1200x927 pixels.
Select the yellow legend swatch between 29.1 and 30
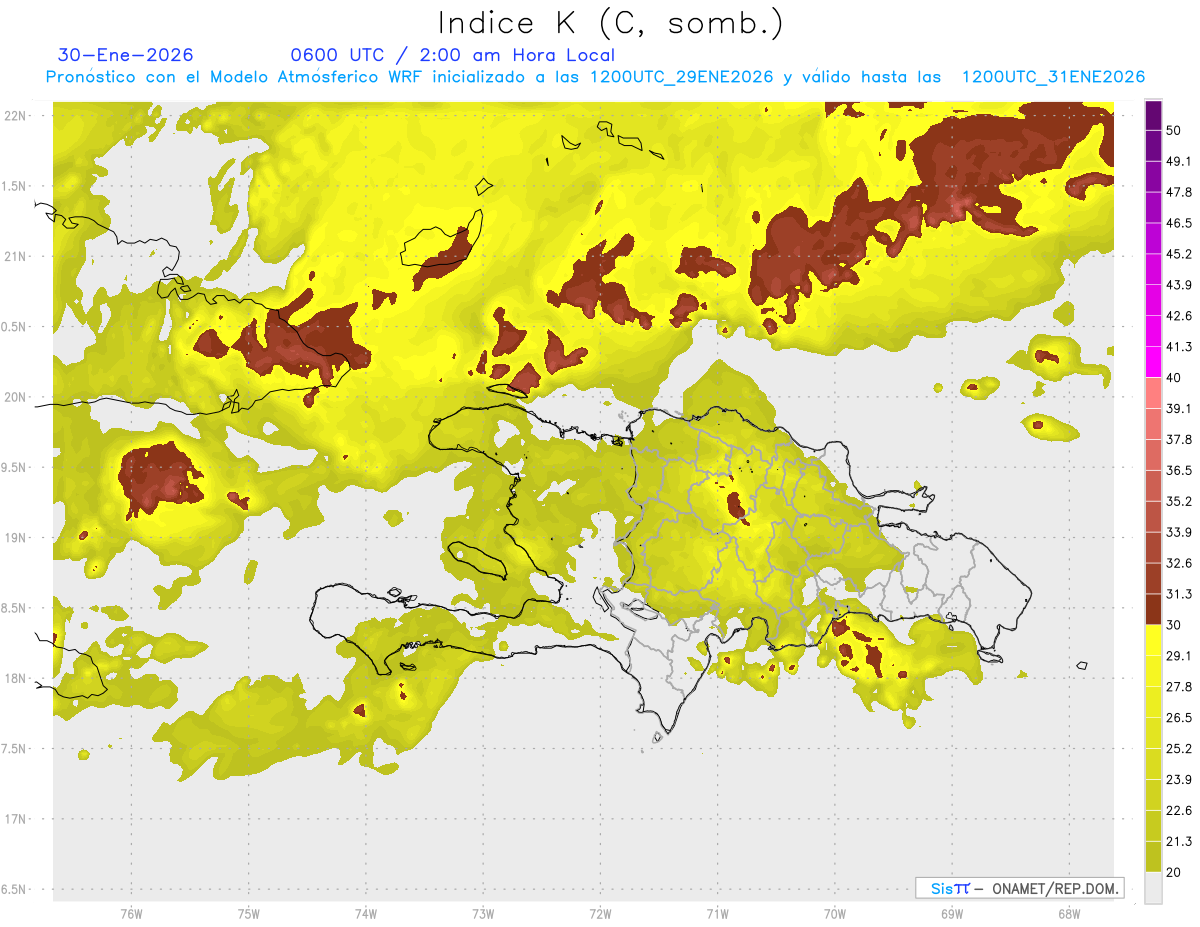[x=1153, y=640]
